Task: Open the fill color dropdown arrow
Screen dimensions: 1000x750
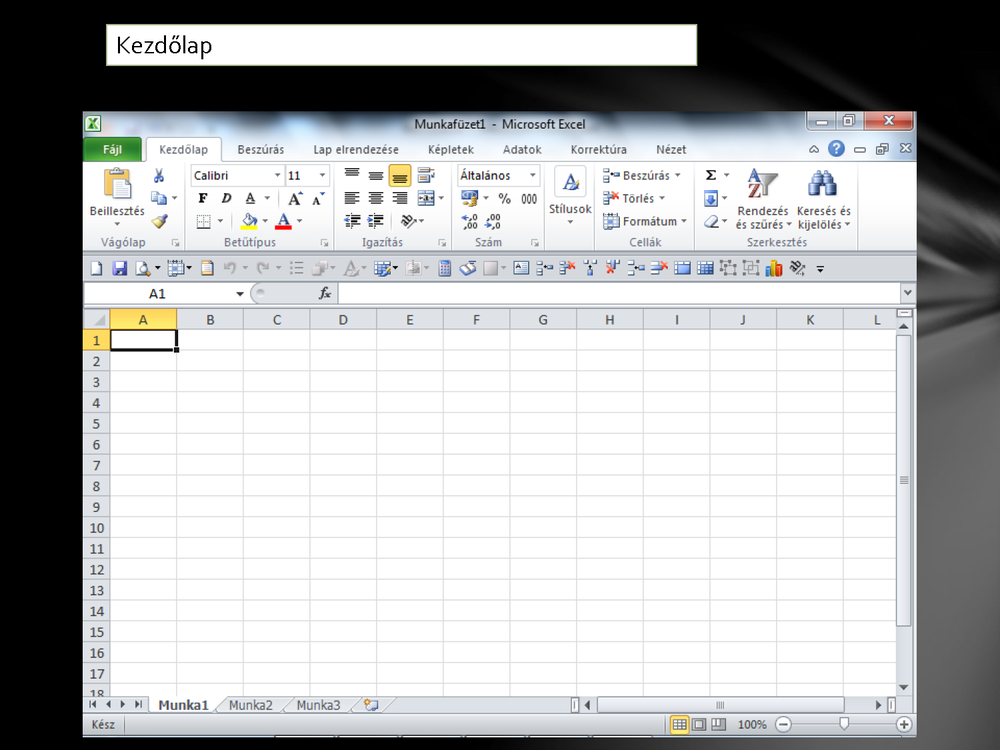Action: 265,221
